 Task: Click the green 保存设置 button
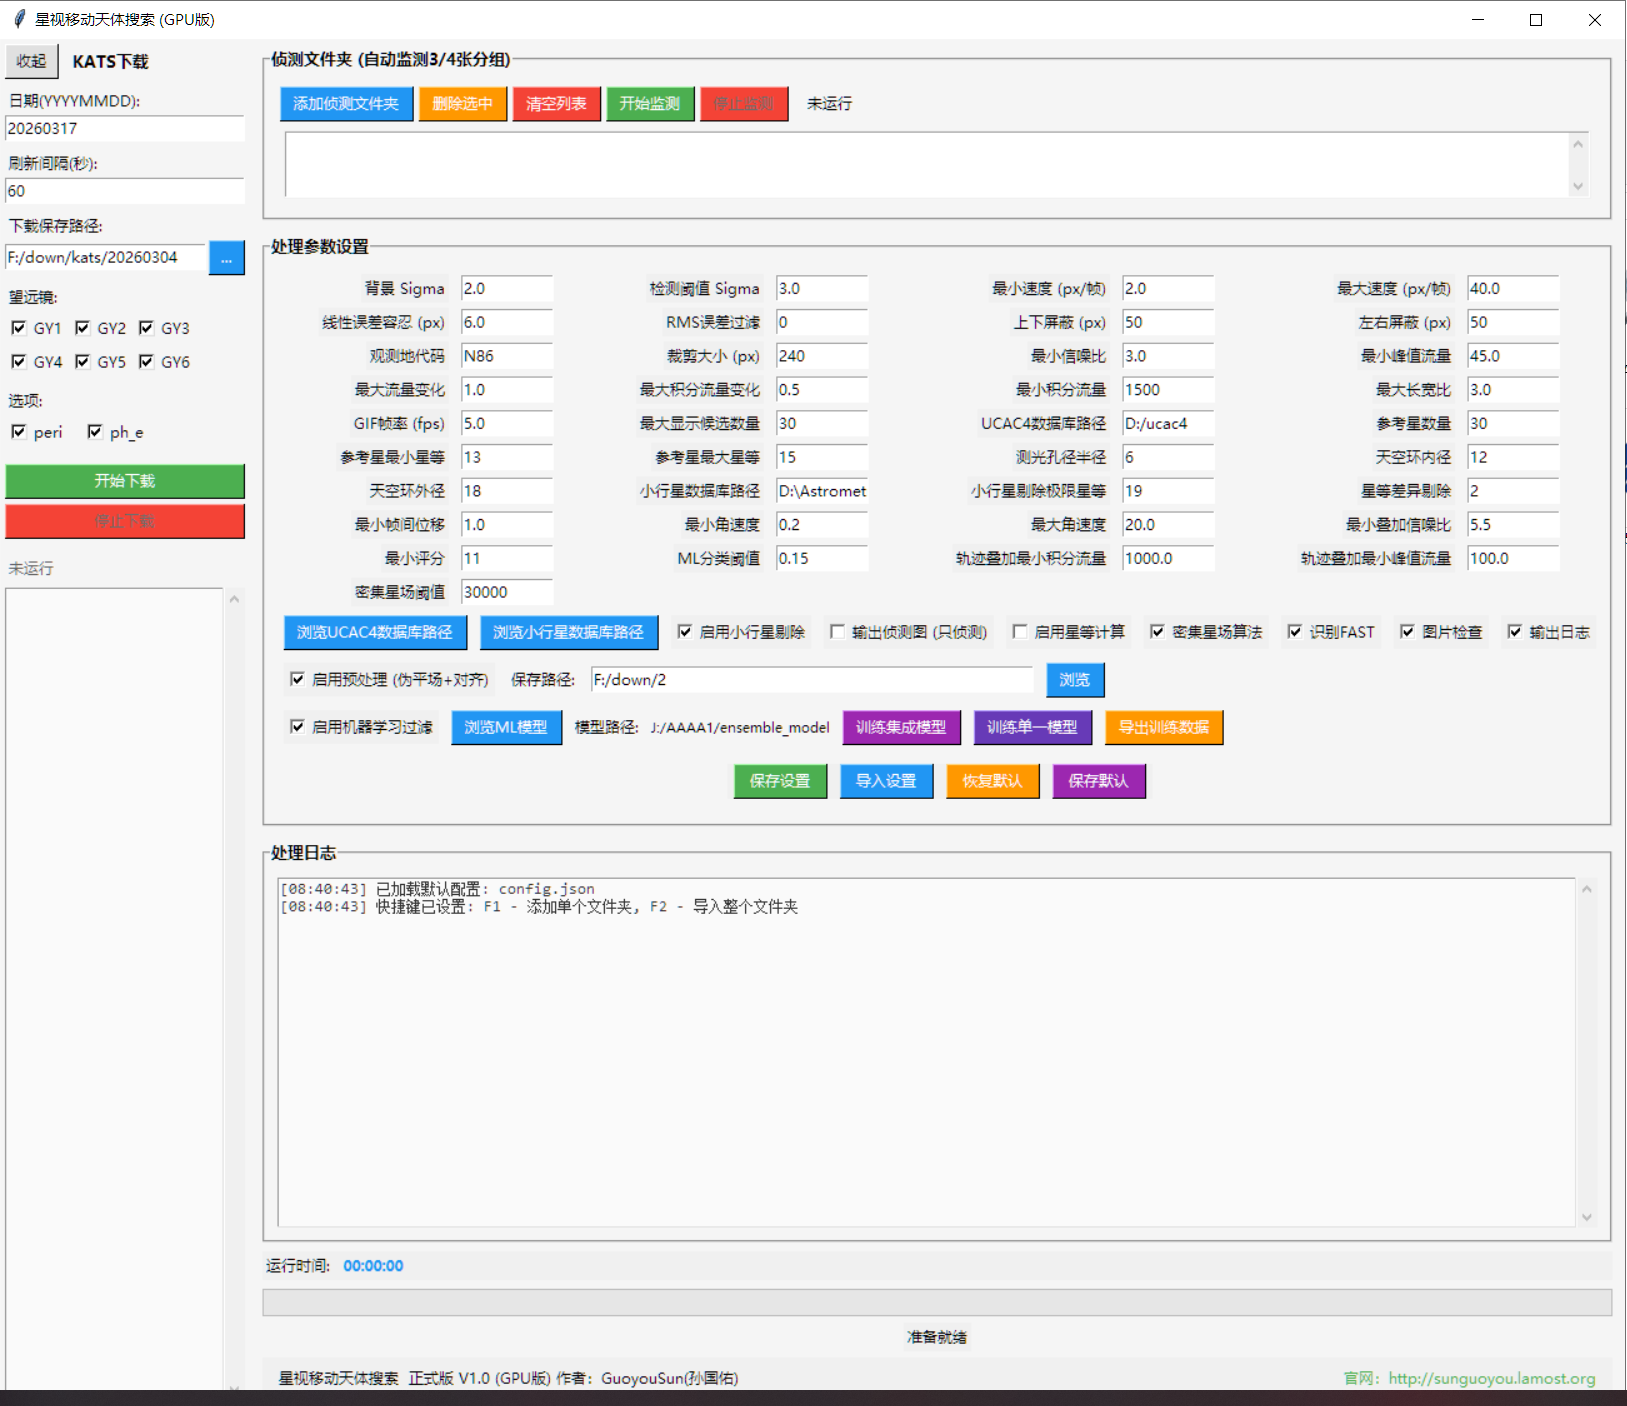pos(780,781)
